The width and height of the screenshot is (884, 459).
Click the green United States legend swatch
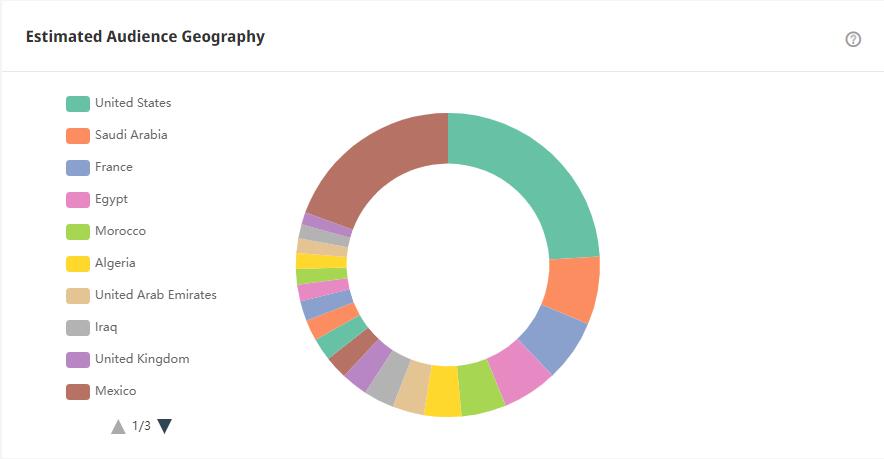pyautogui.click(x=78, y=104)
